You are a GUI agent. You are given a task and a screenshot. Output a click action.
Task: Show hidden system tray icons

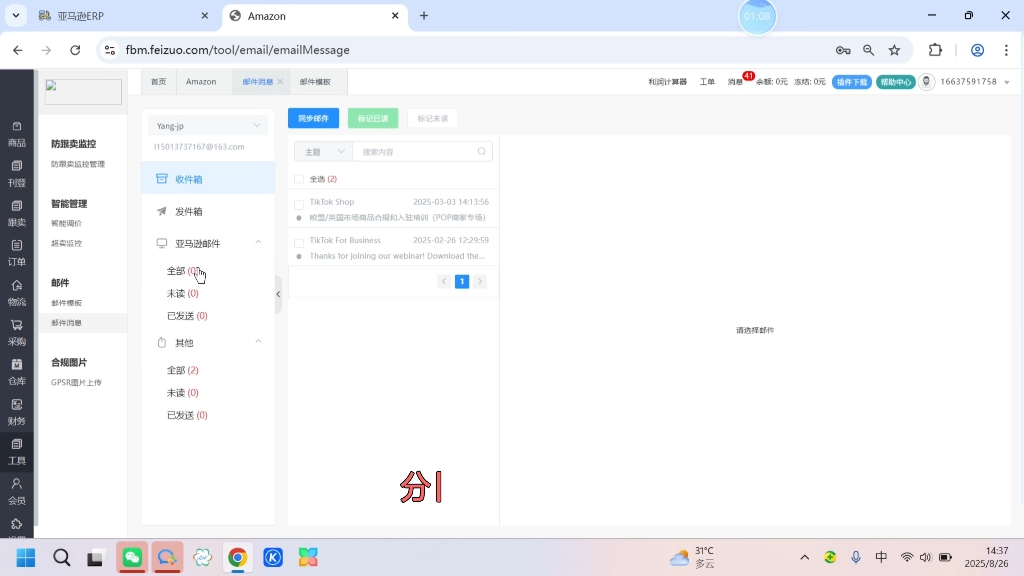[x=805, y=557]
